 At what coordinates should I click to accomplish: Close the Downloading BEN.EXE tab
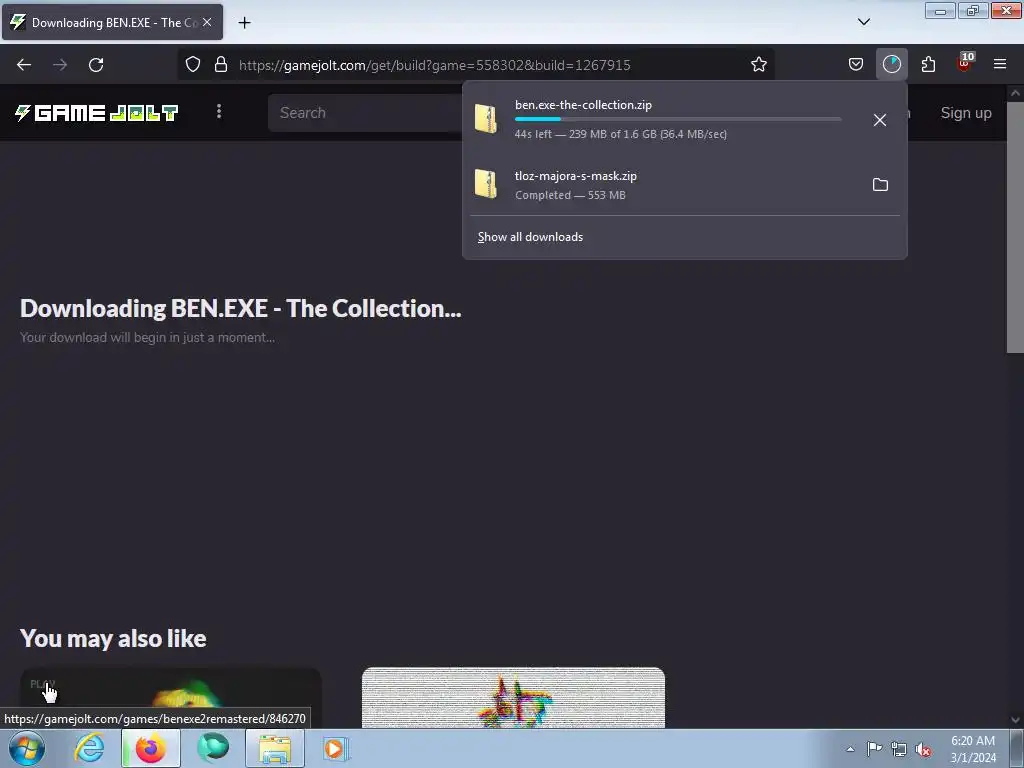[x=207, y=22]
